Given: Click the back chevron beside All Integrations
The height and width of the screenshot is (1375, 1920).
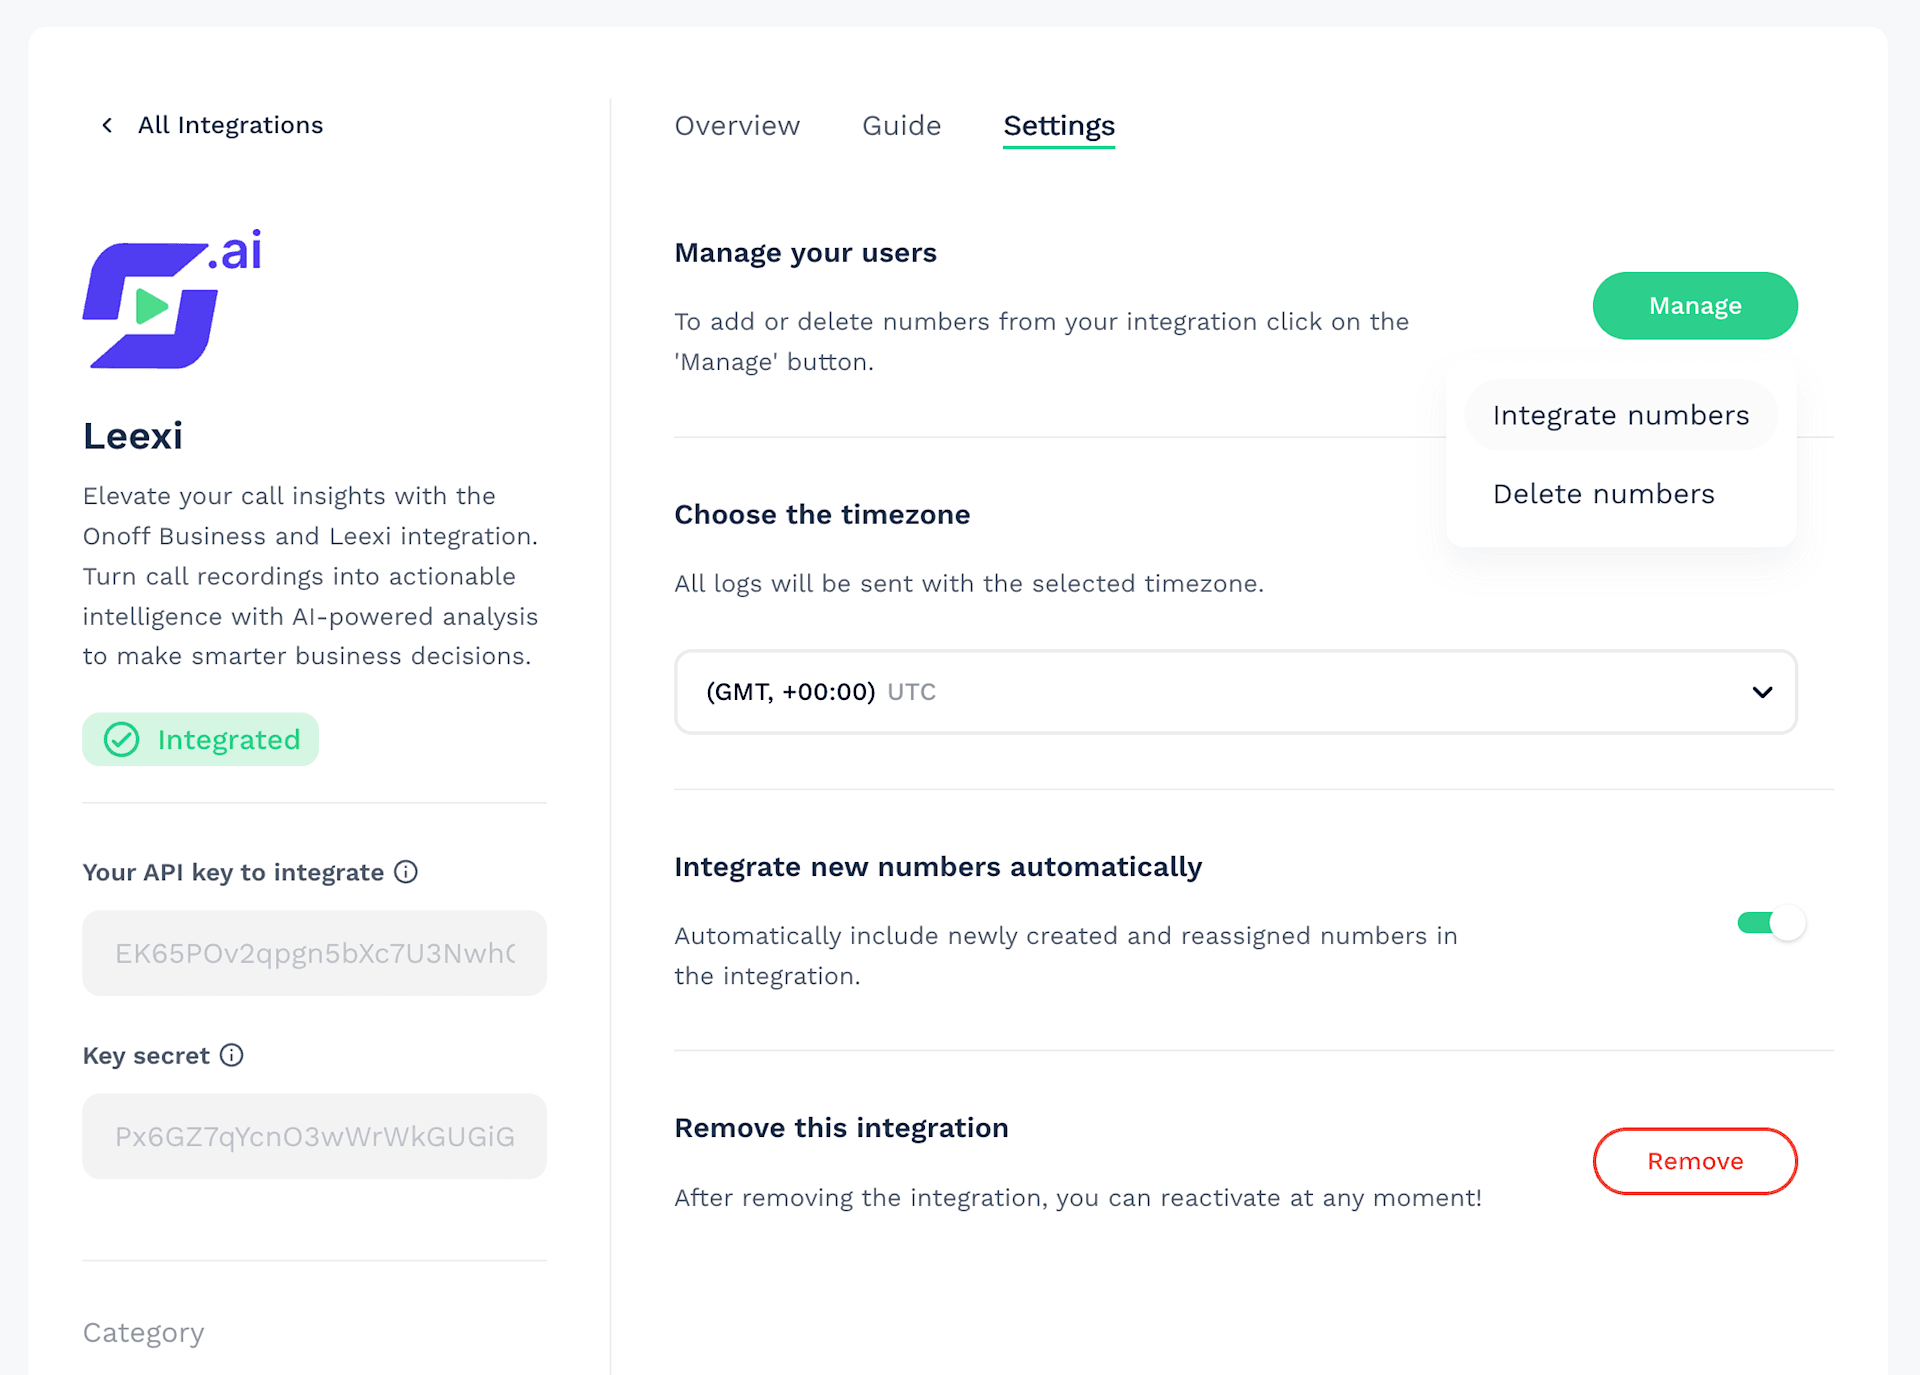Looking at the screenshot, I should [x=107, y=125].
